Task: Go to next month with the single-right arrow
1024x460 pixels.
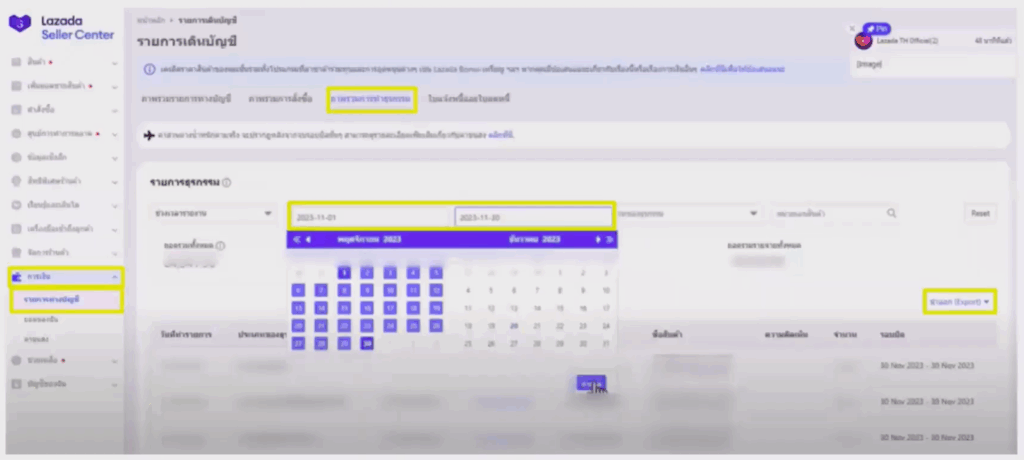Action: coord(598,240)
